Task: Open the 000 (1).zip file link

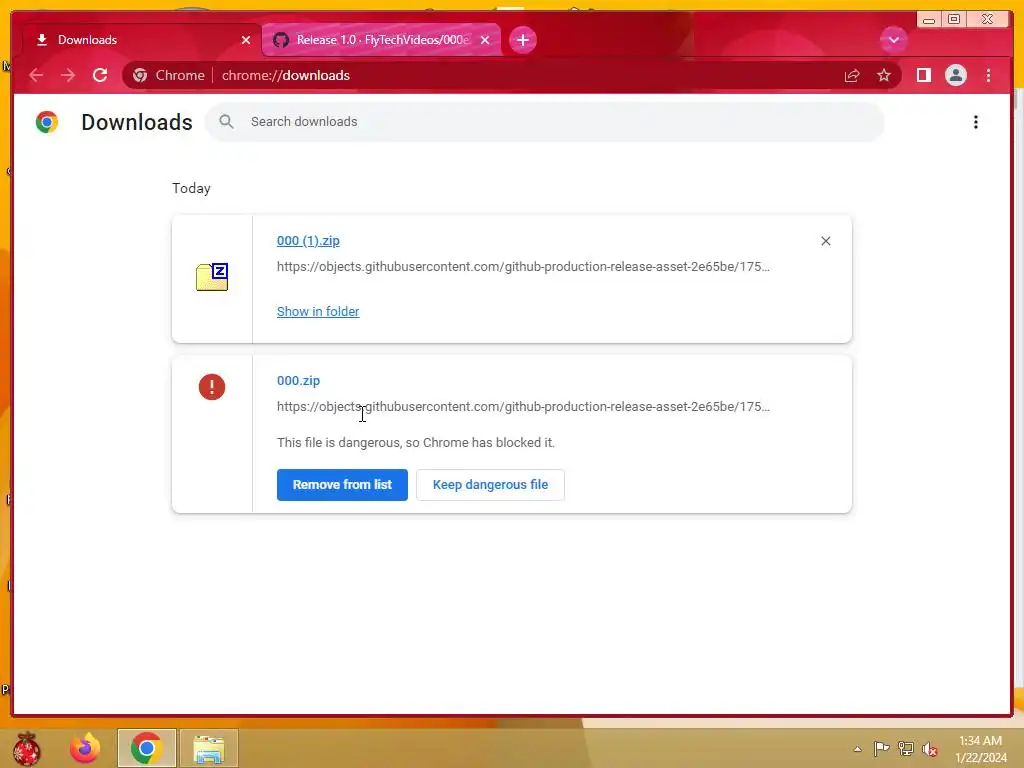Action: (x=308, y=240)
